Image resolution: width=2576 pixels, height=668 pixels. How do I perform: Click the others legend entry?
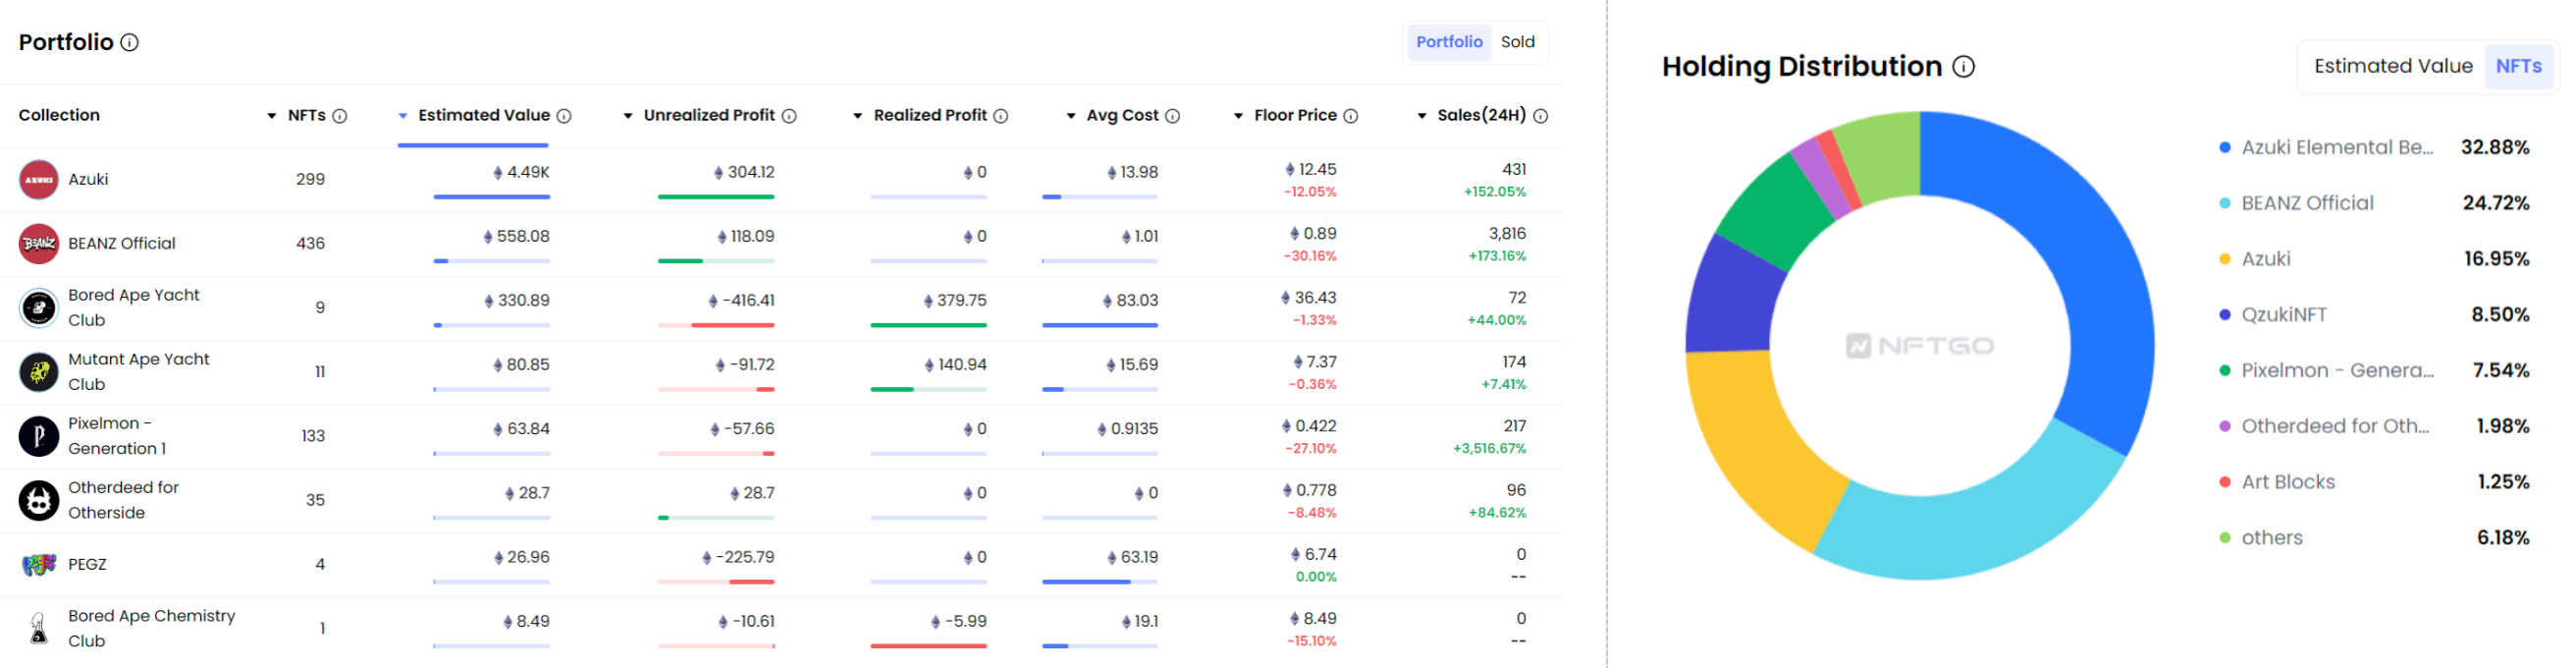coord(2261,538)
